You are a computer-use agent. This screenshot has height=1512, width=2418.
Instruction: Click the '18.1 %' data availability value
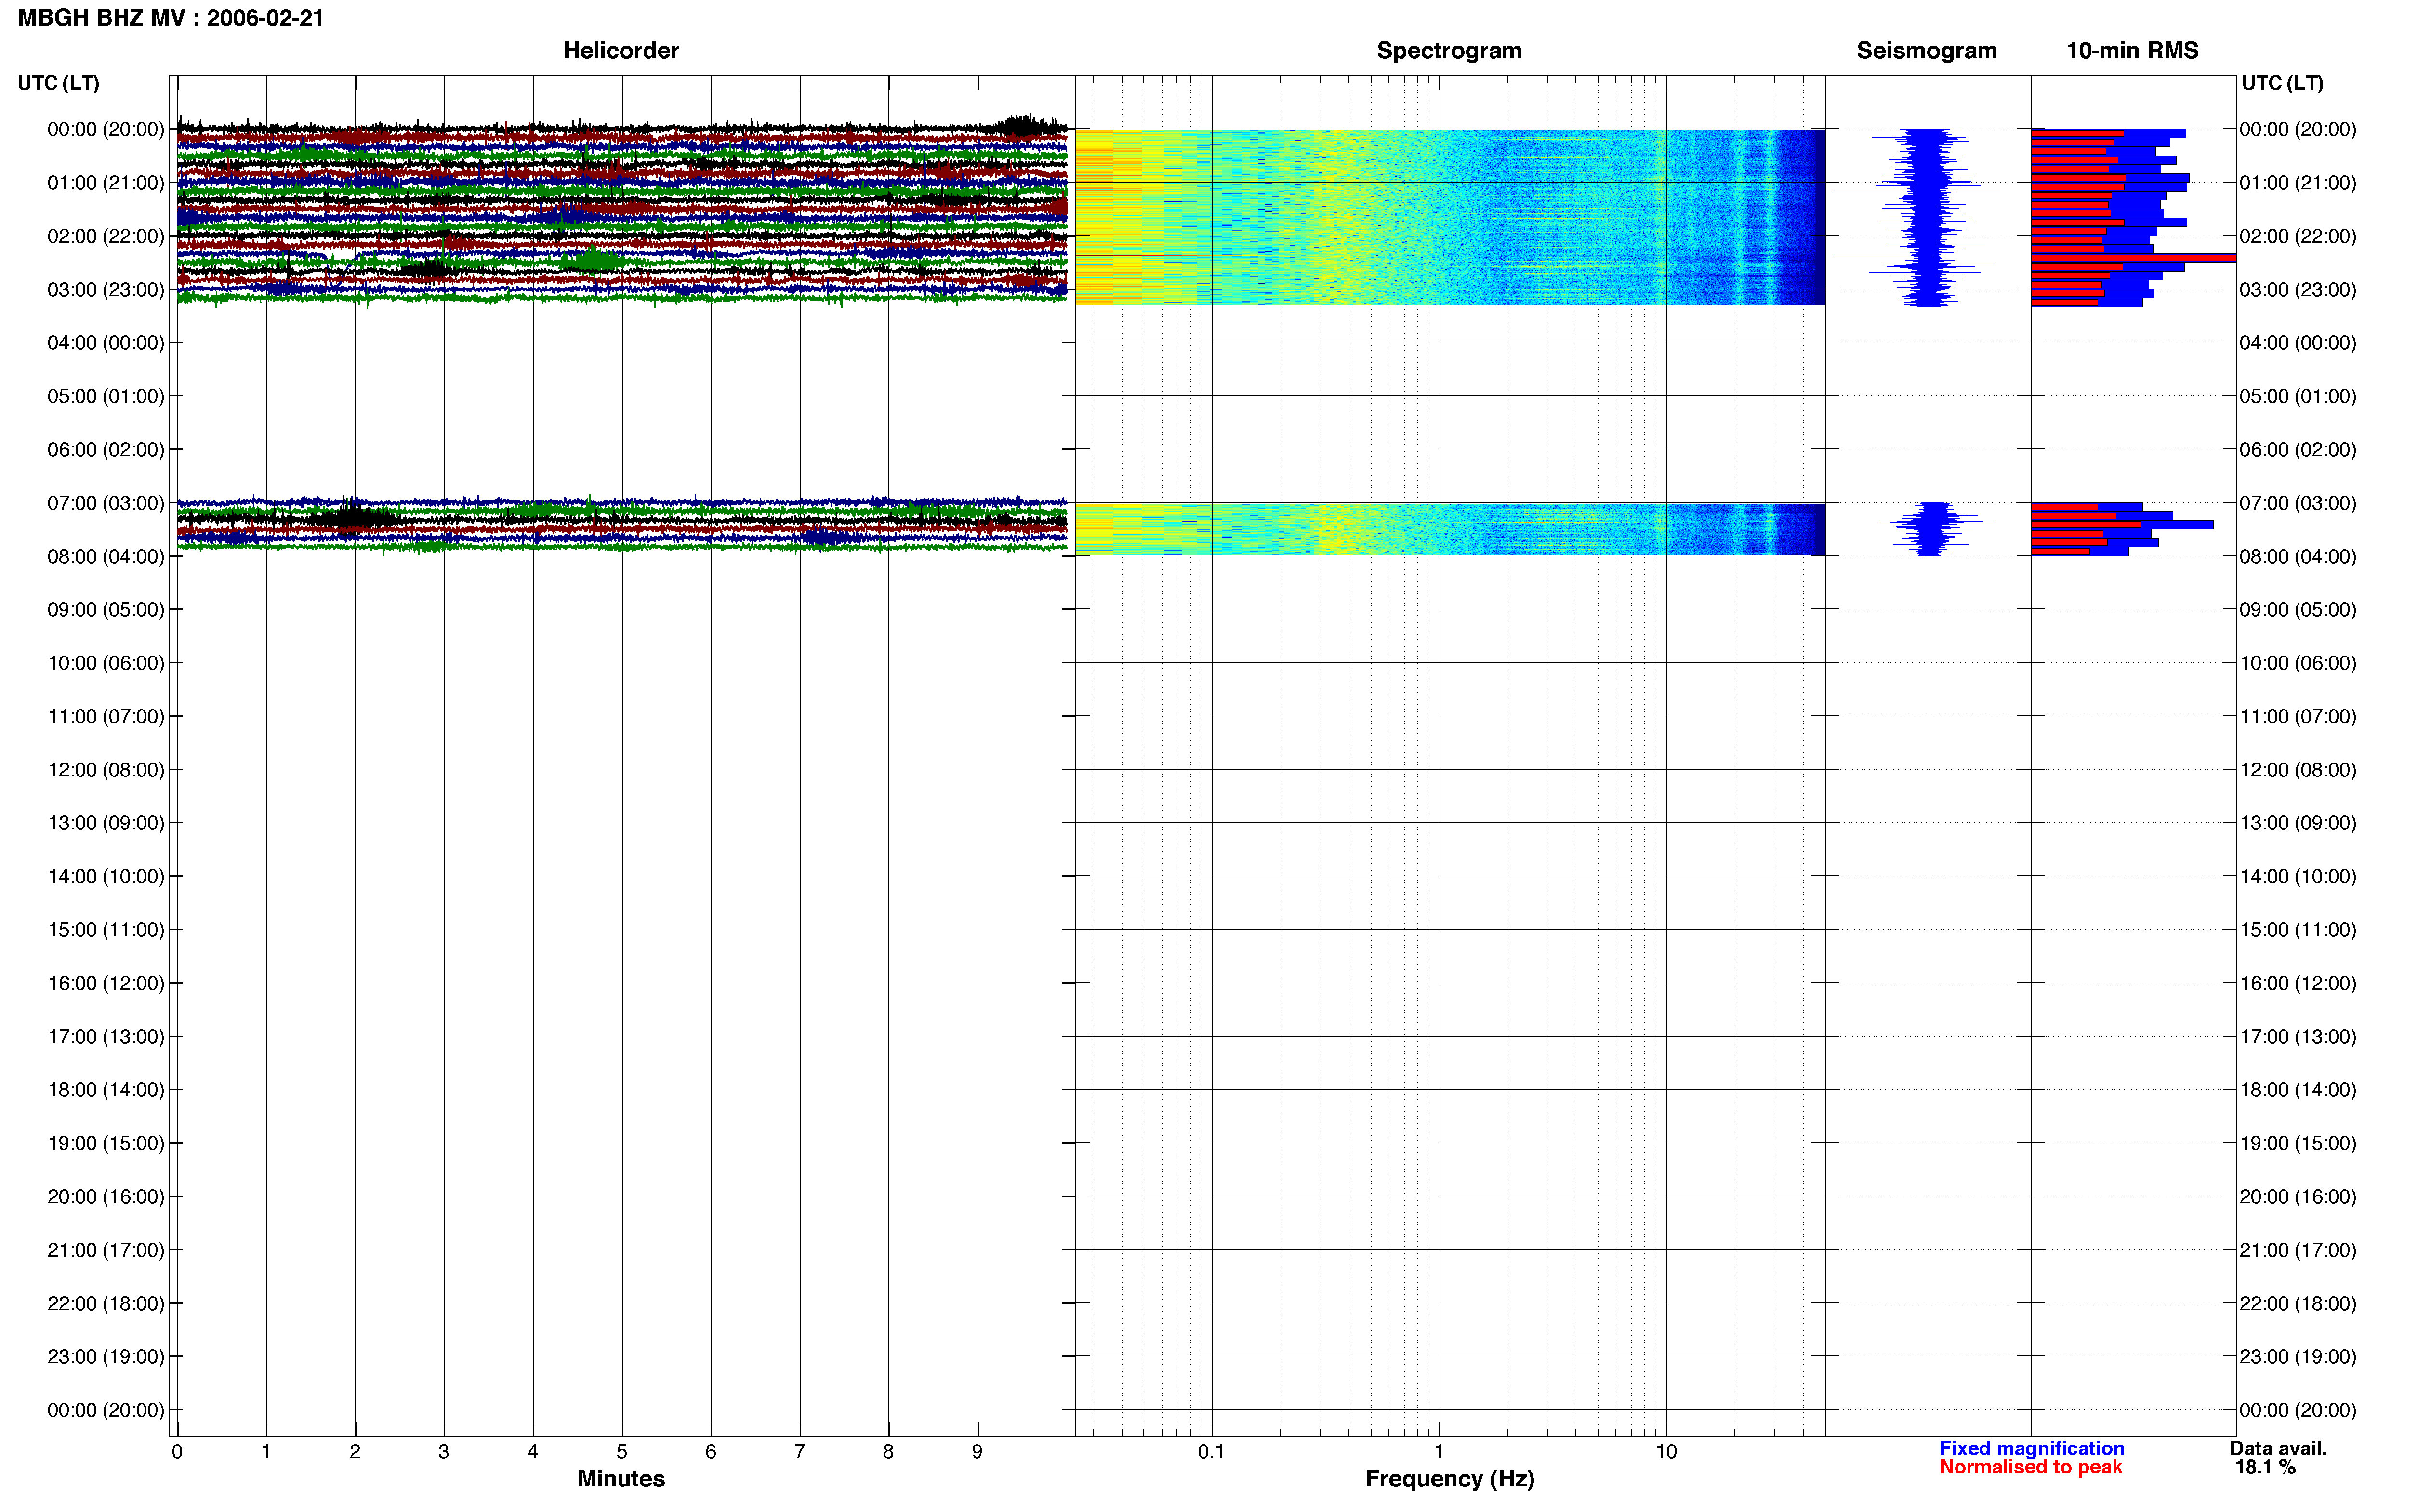(2265, 1468)
